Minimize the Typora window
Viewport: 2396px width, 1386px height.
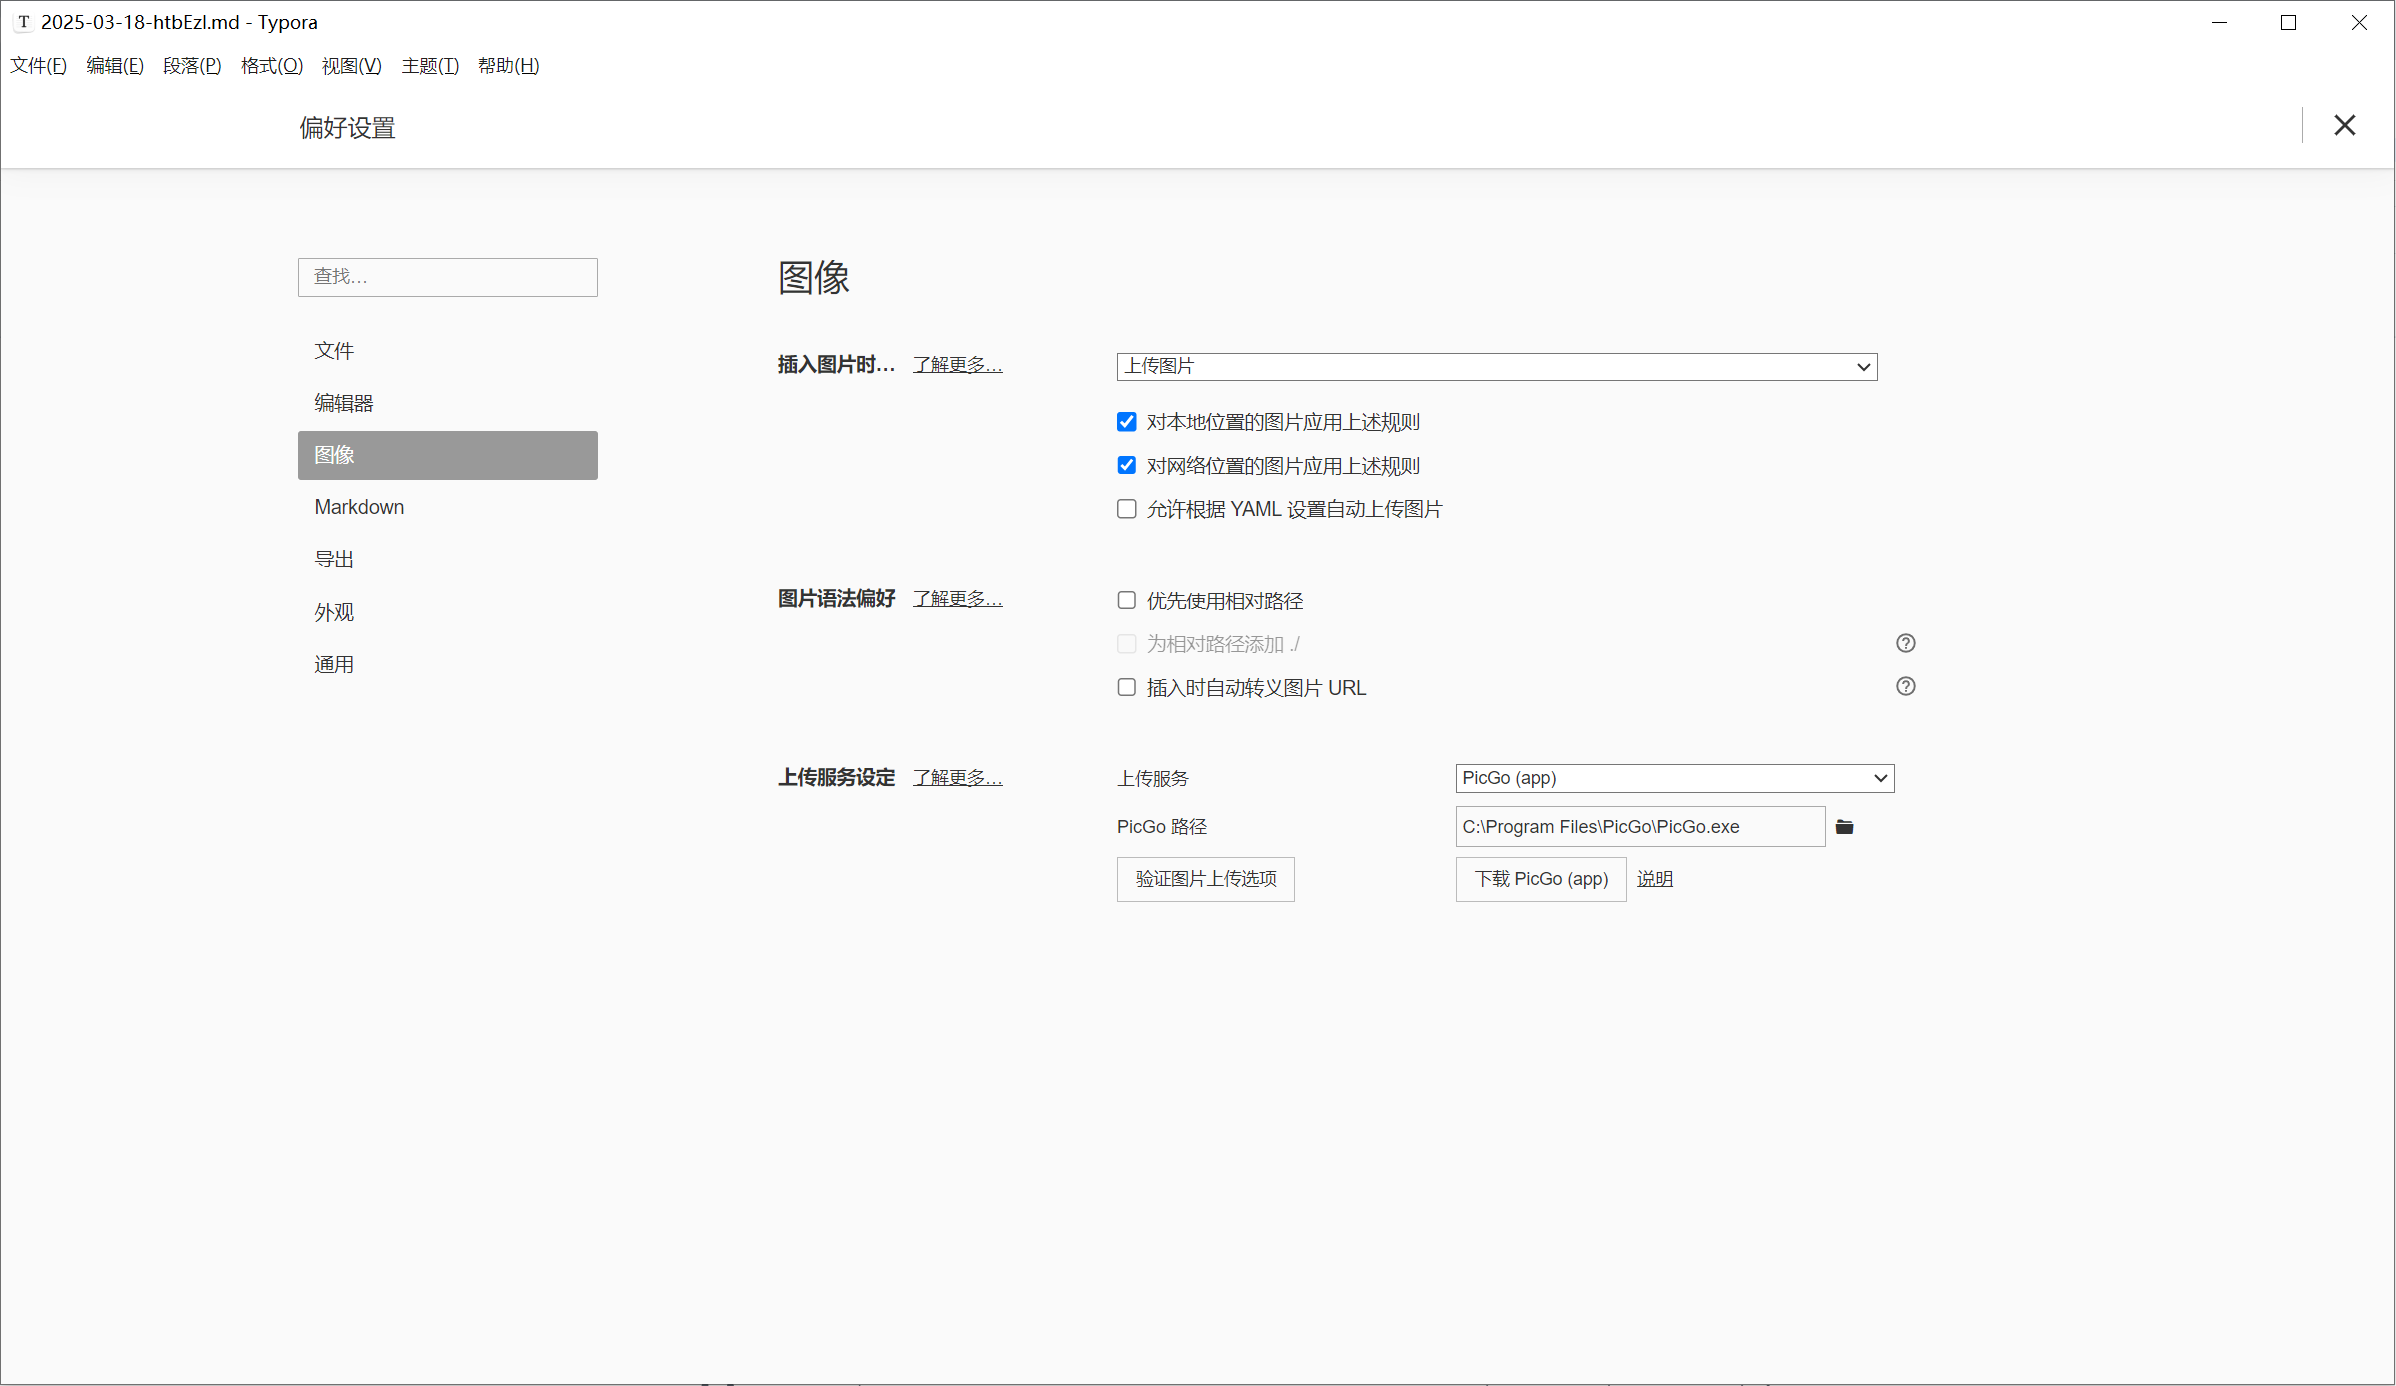[x=2219, y=22]
